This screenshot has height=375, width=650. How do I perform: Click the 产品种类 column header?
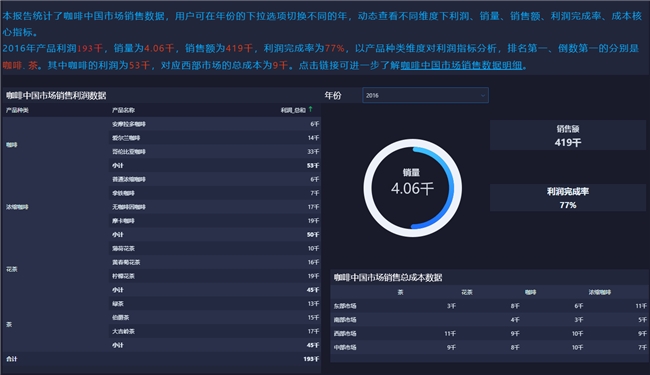coord(17,110)
